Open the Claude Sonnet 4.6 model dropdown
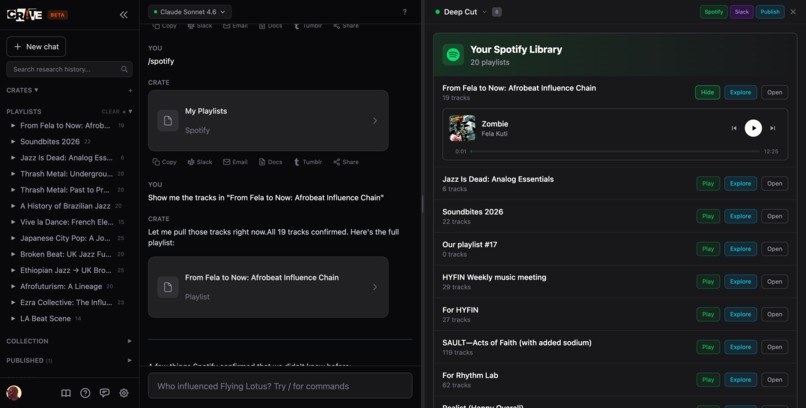806x408 pixels. 190,12
